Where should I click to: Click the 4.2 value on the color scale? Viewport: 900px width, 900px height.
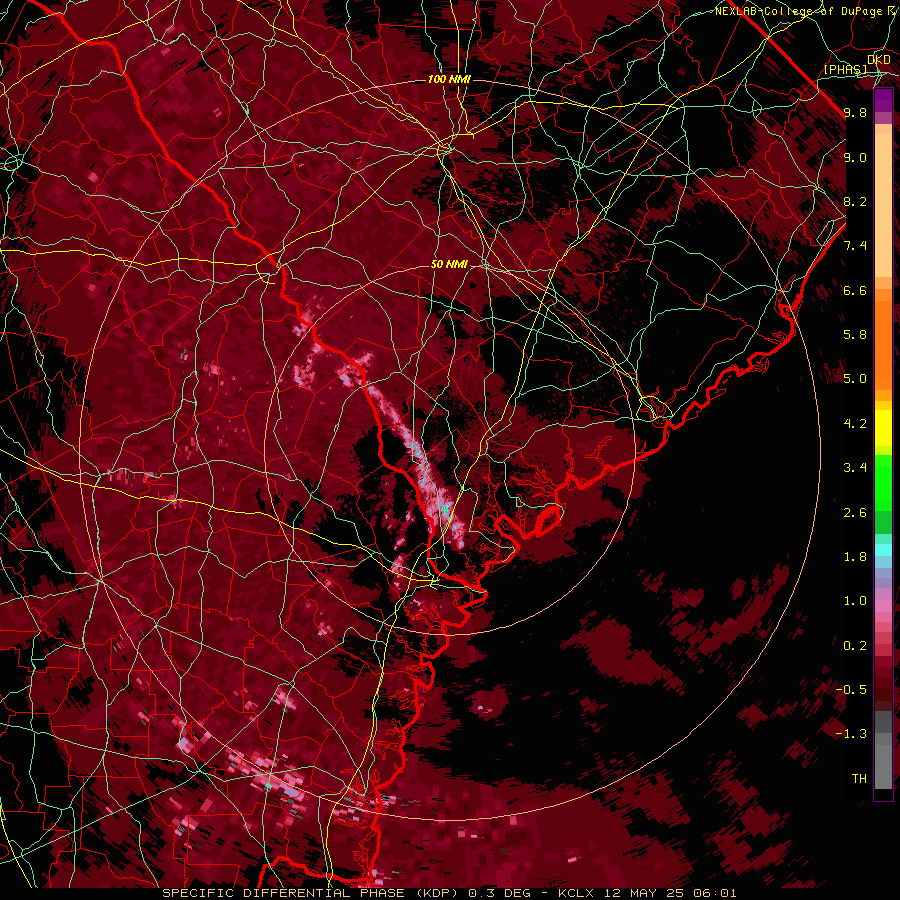click(855, 424)
